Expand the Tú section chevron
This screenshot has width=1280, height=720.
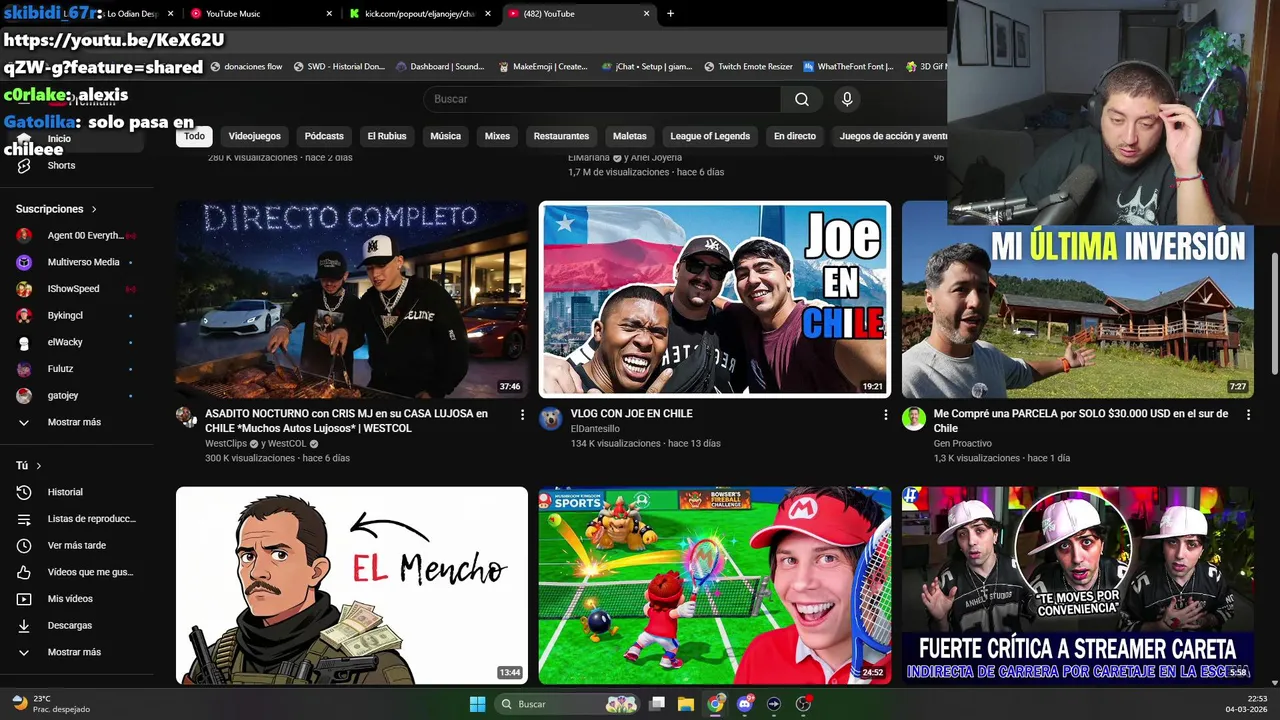click(x=39, y=466)
